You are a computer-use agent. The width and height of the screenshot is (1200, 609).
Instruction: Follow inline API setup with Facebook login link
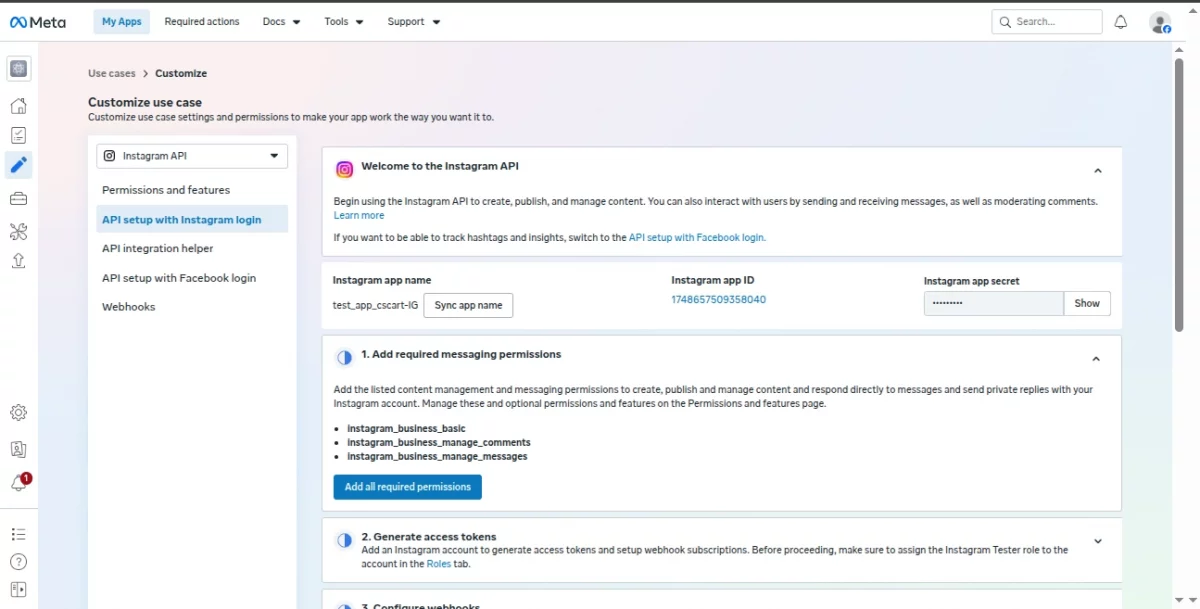[x=696, y=238]
